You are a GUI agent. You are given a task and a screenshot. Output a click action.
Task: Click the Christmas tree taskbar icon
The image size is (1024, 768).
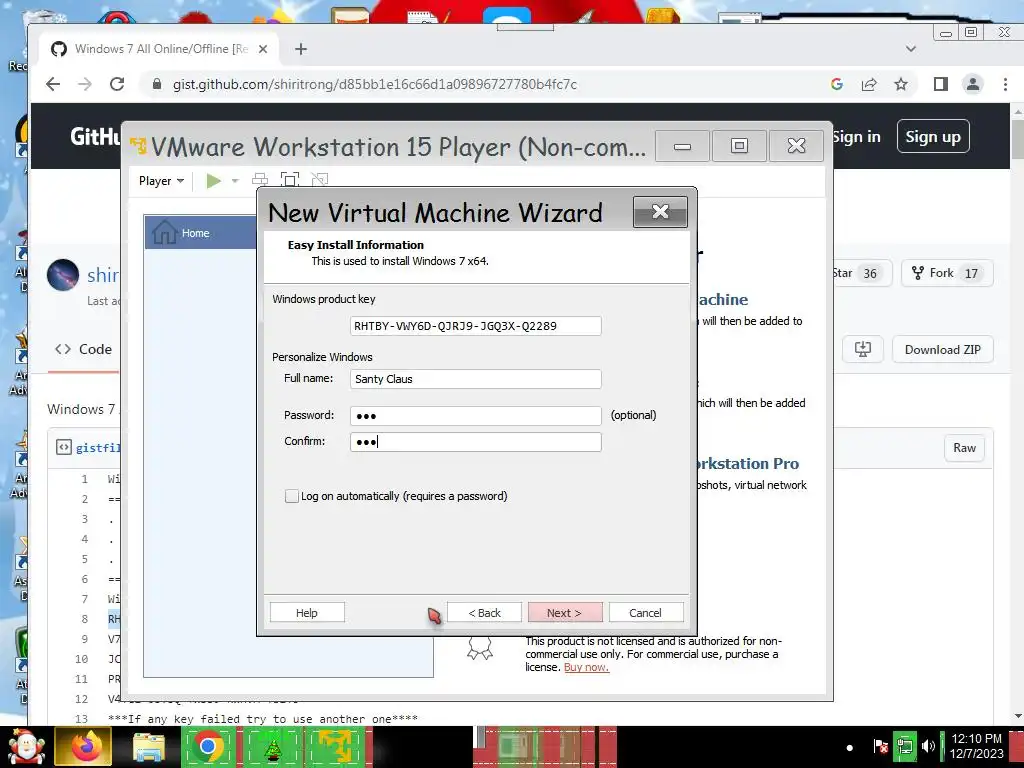[272, 747]
